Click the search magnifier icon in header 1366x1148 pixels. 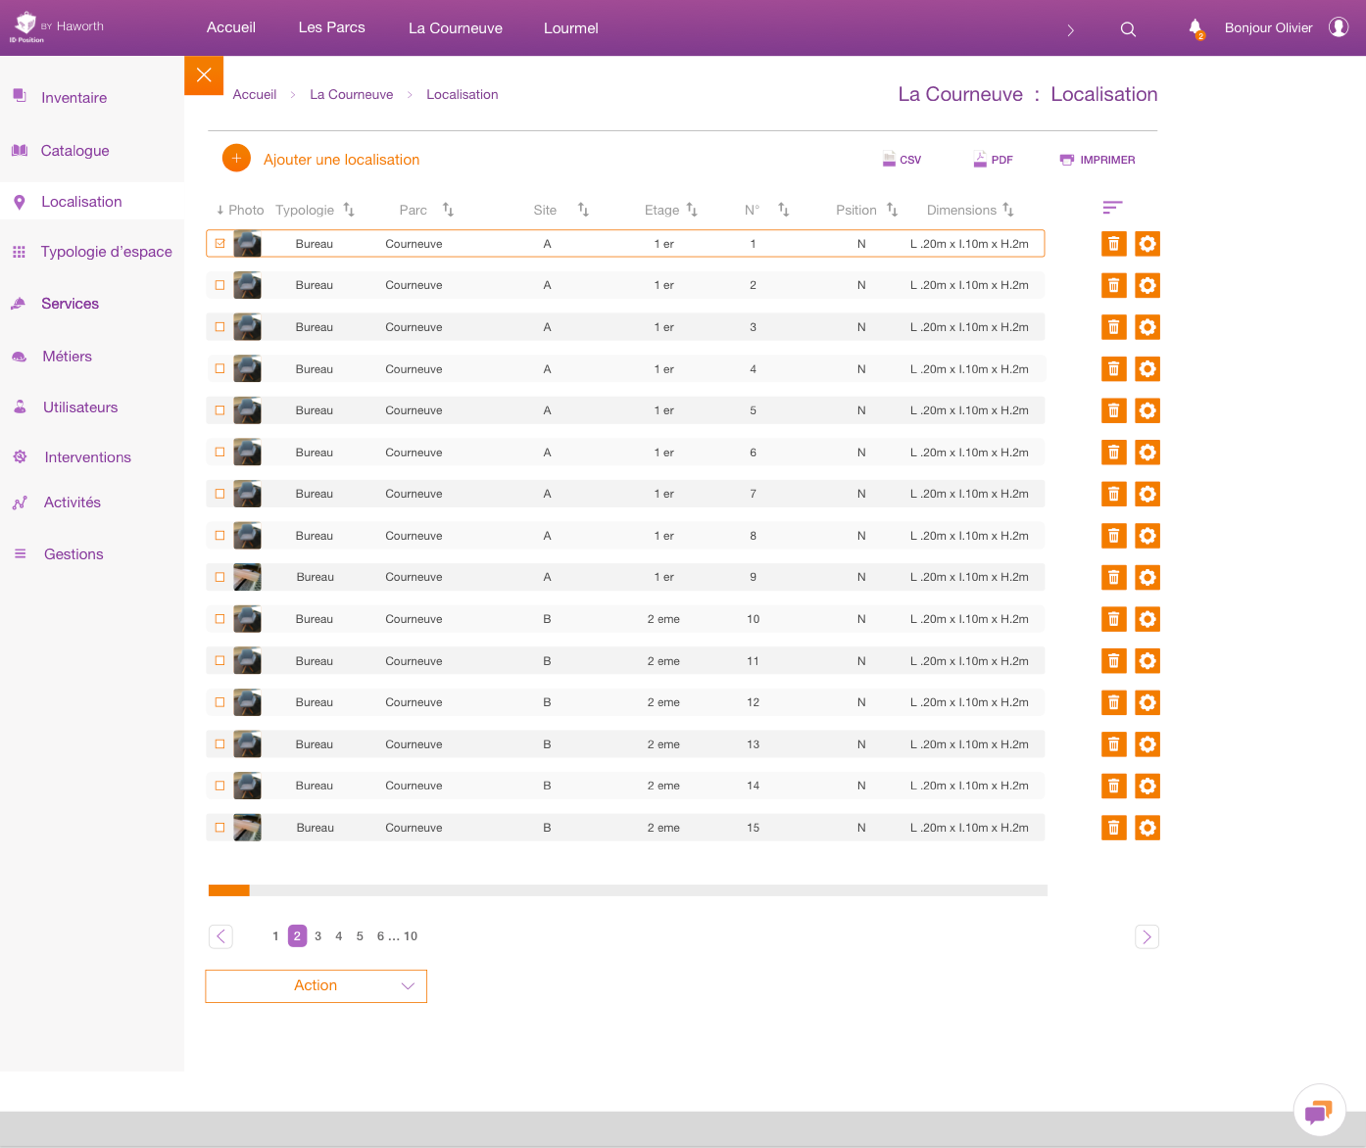pos(1128,29)
